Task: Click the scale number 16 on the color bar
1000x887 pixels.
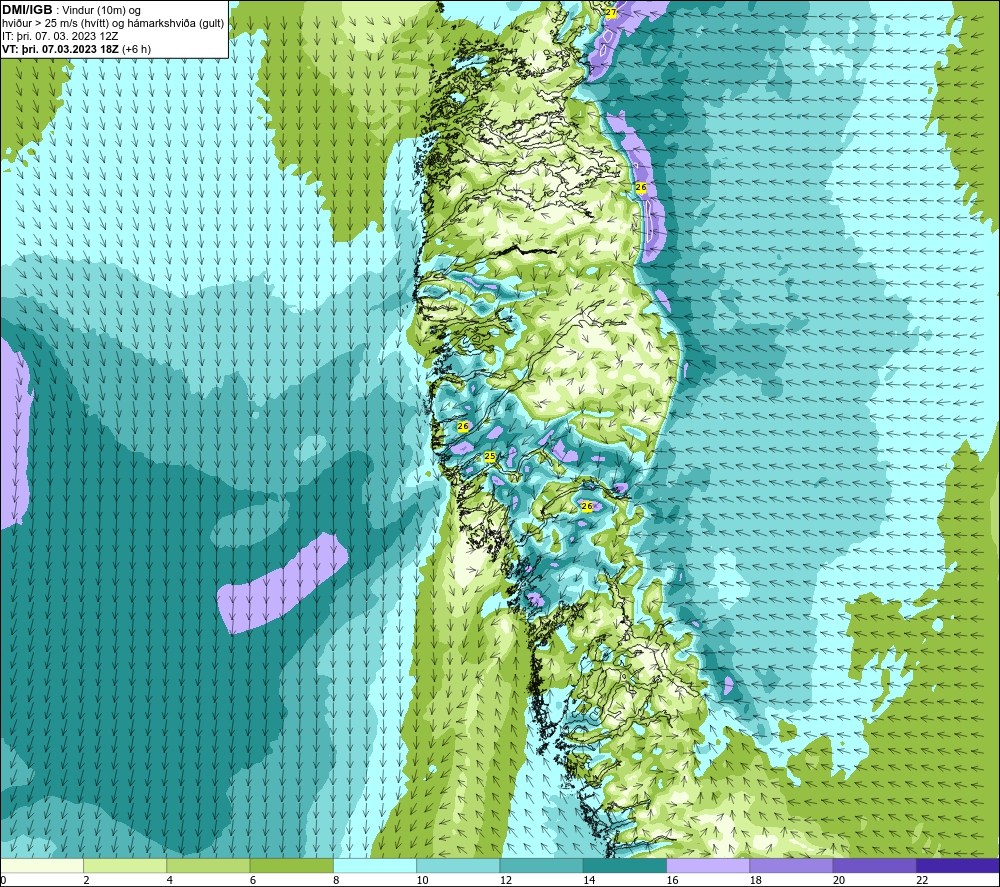Action: (672, 881)
